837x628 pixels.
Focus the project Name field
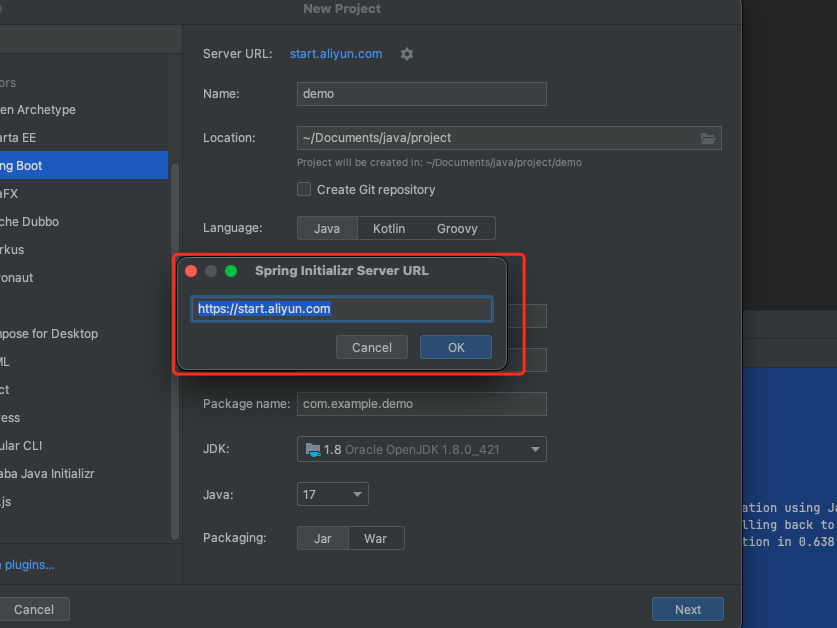(422, 94)
